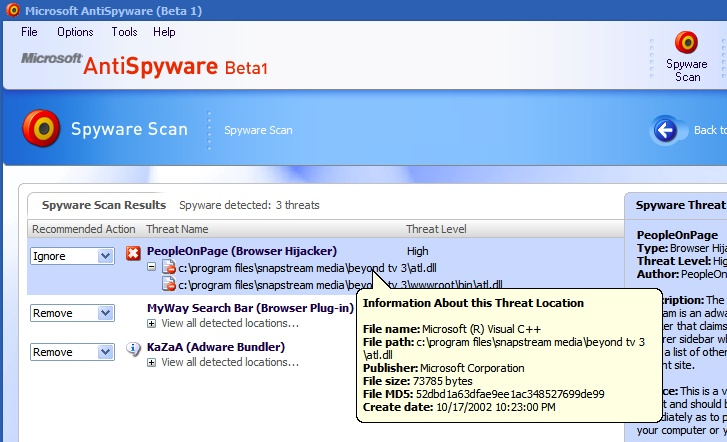Click the 'Threat Level:' line in the right panel
727x442 pixels.
click(x=682, y=261)
